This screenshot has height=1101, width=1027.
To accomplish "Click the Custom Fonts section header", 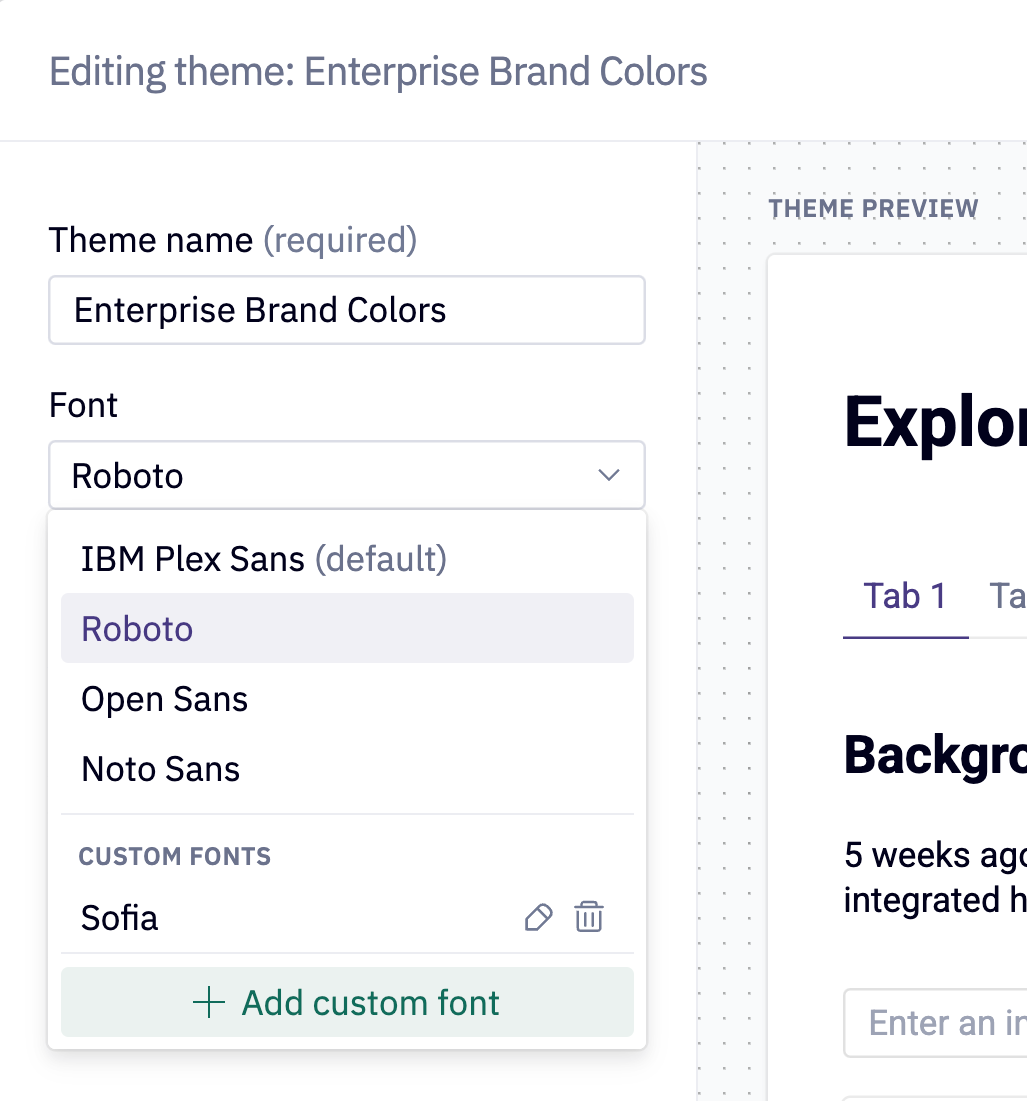I will pos(175,856).
